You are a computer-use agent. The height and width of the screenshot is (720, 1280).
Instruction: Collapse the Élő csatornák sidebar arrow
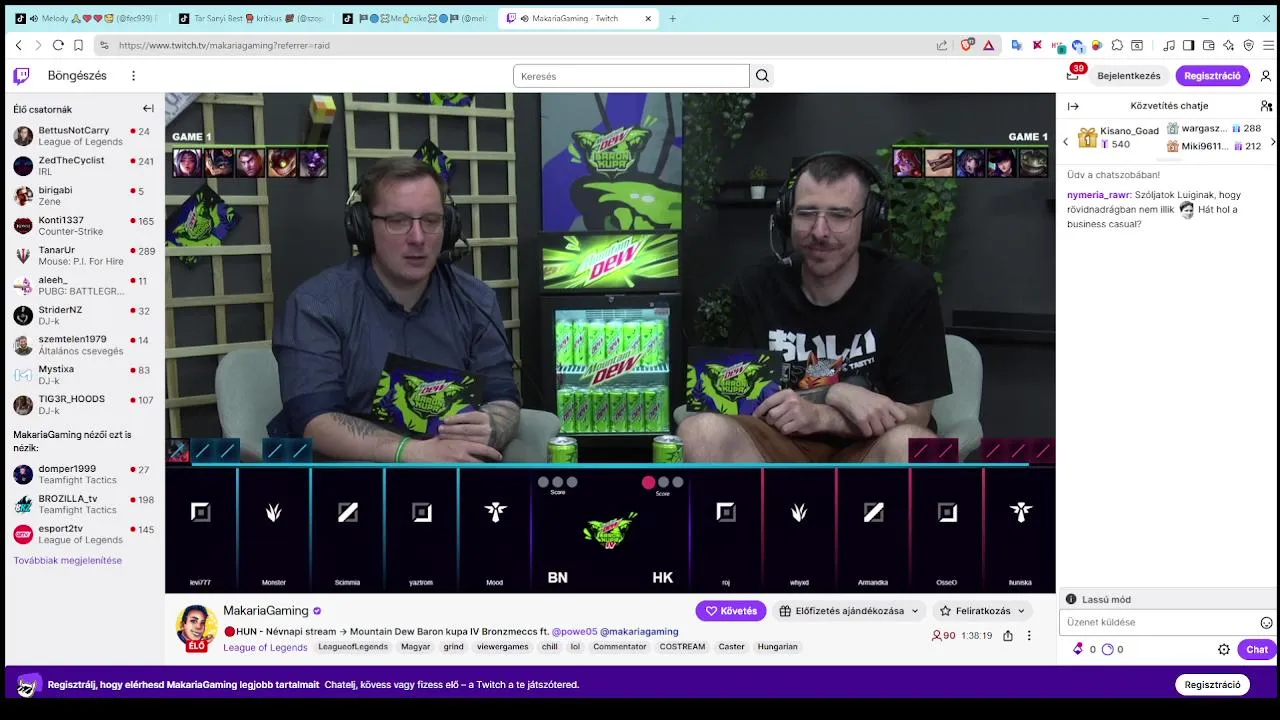pyautogui.click(x=148, y=109)
